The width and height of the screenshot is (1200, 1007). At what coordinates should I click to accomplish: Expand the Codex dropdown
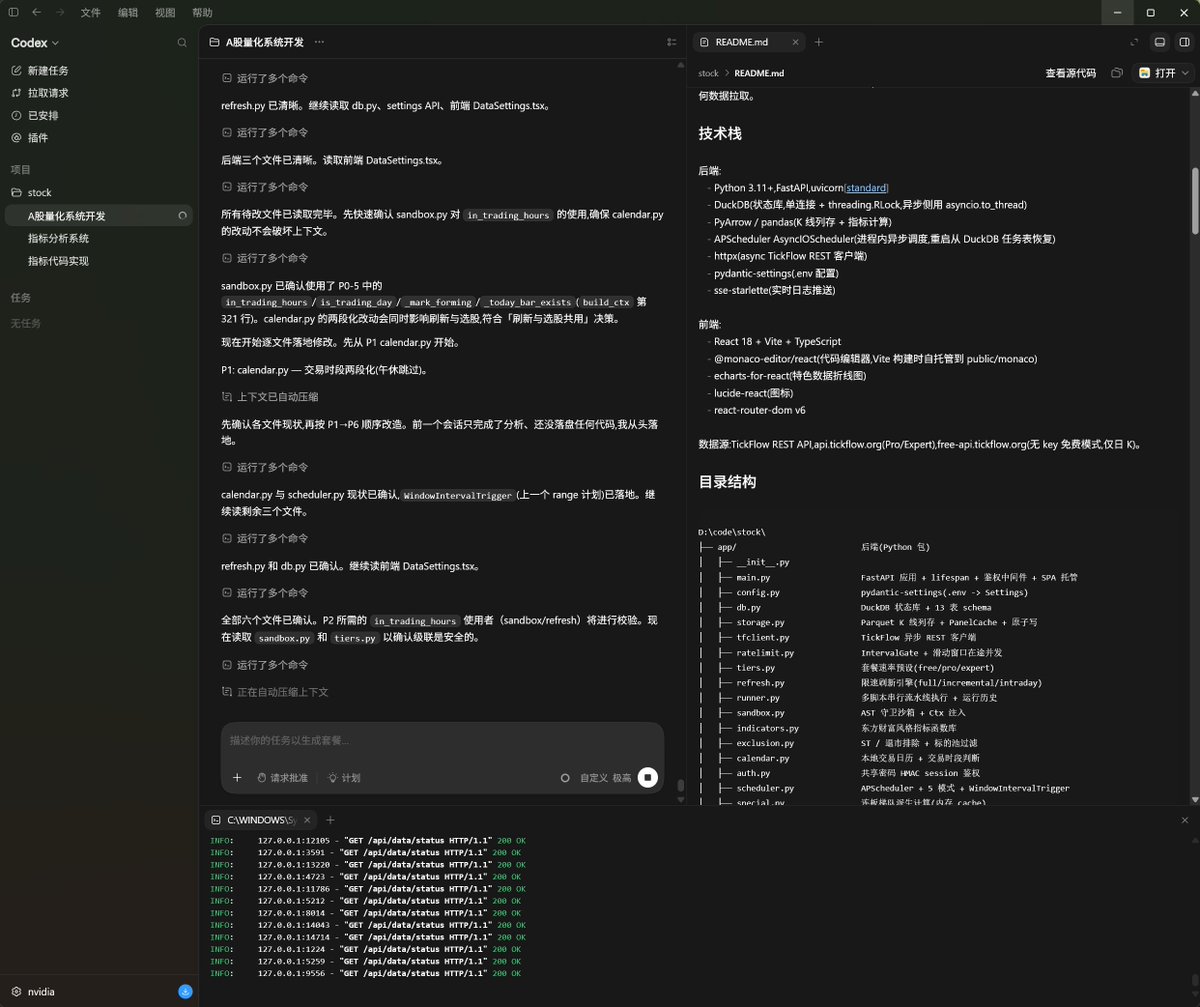[x=35, y=43]
